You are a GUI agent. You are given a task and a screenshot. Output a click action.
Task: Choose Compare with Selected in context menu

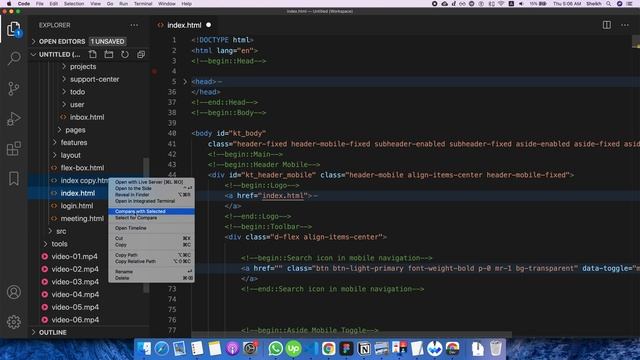click(151, 211)
